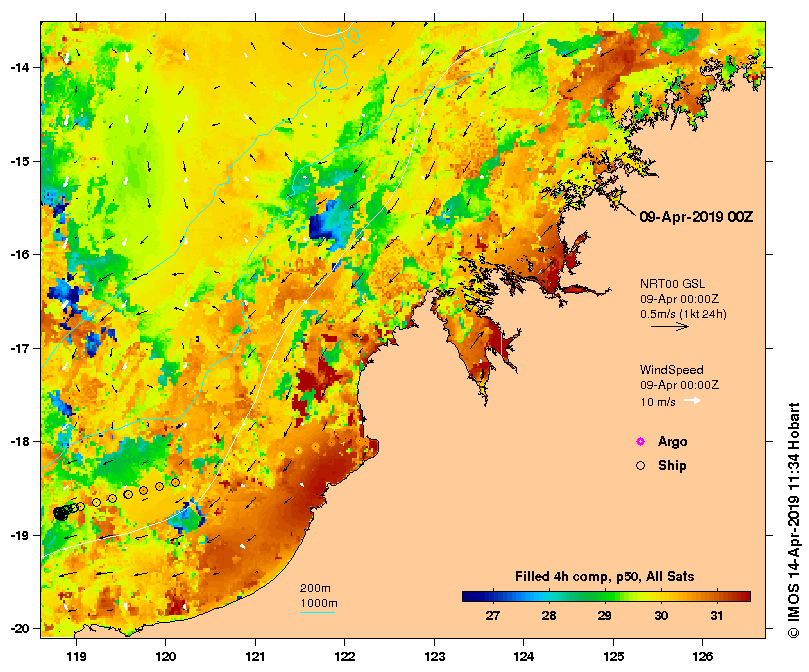
Task: Click the WindSpeed '09-Apr 00:00Z' timestamp
Action: tap(679, 385)
